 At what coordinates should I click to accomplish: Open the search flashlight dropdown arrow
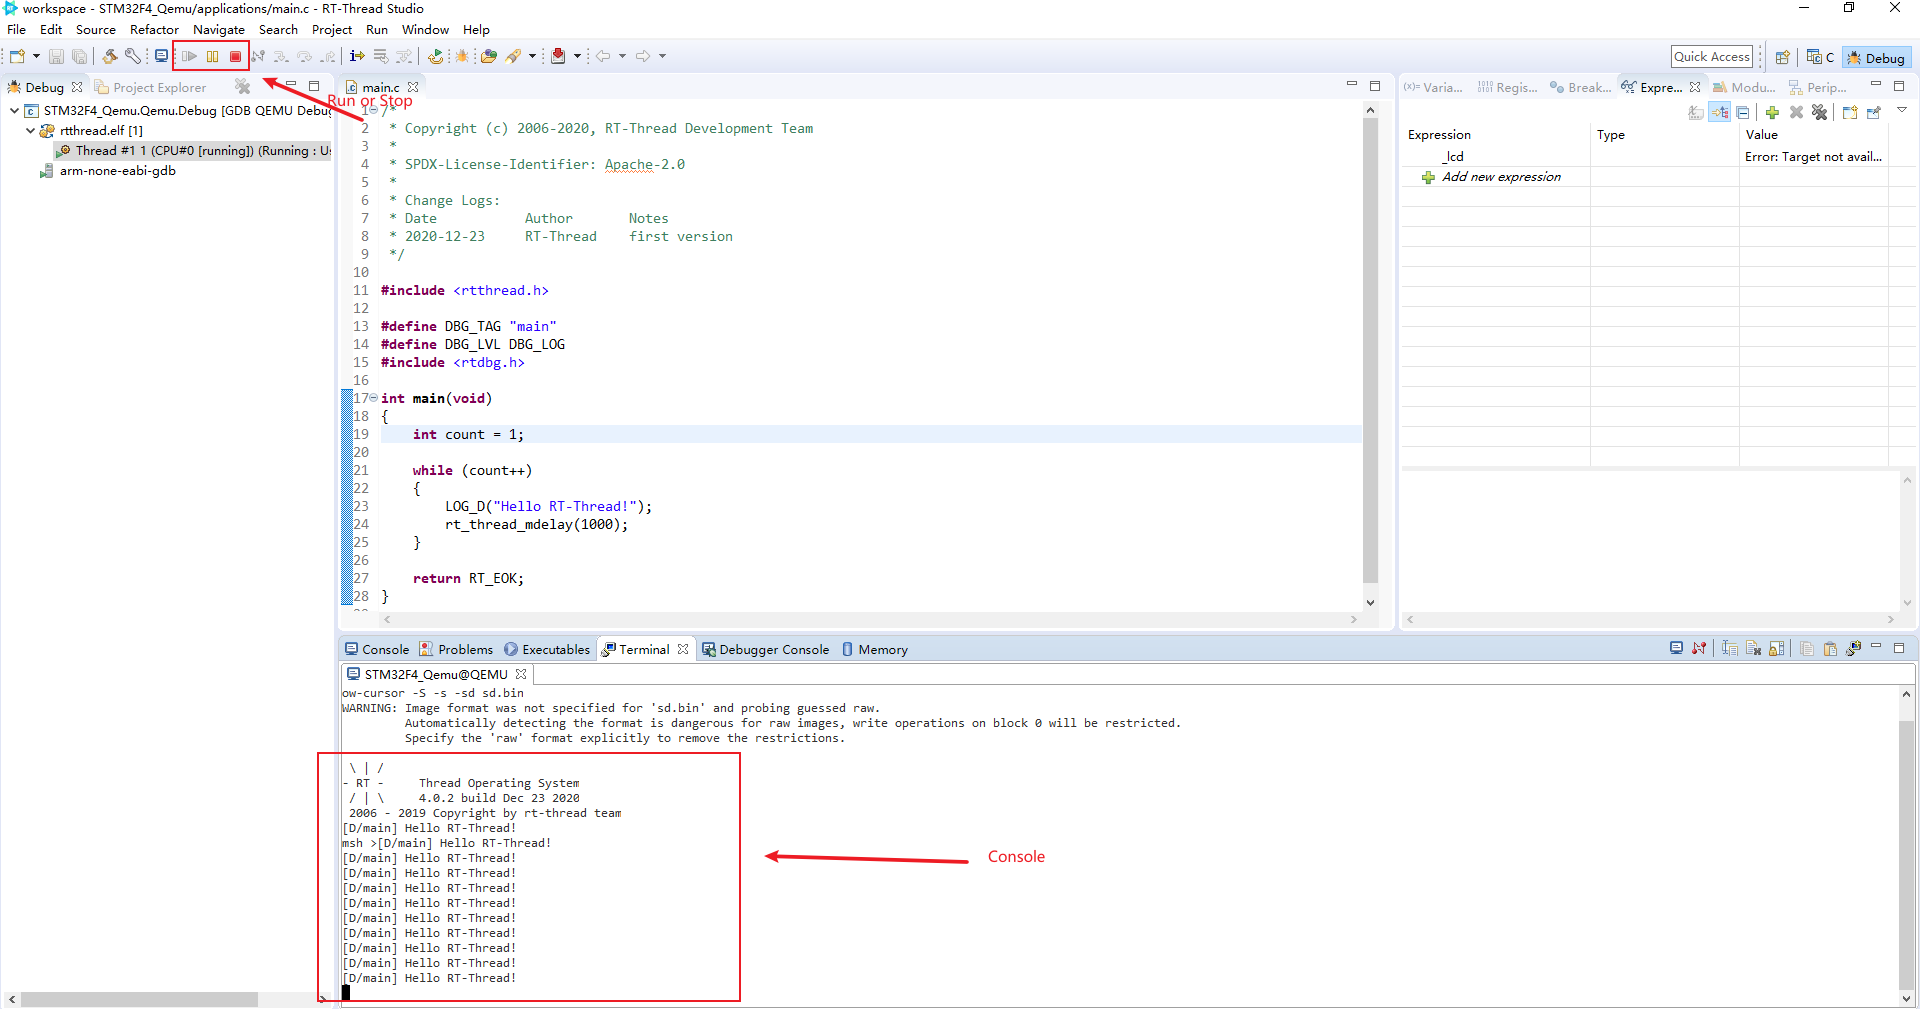click(532, 56)
